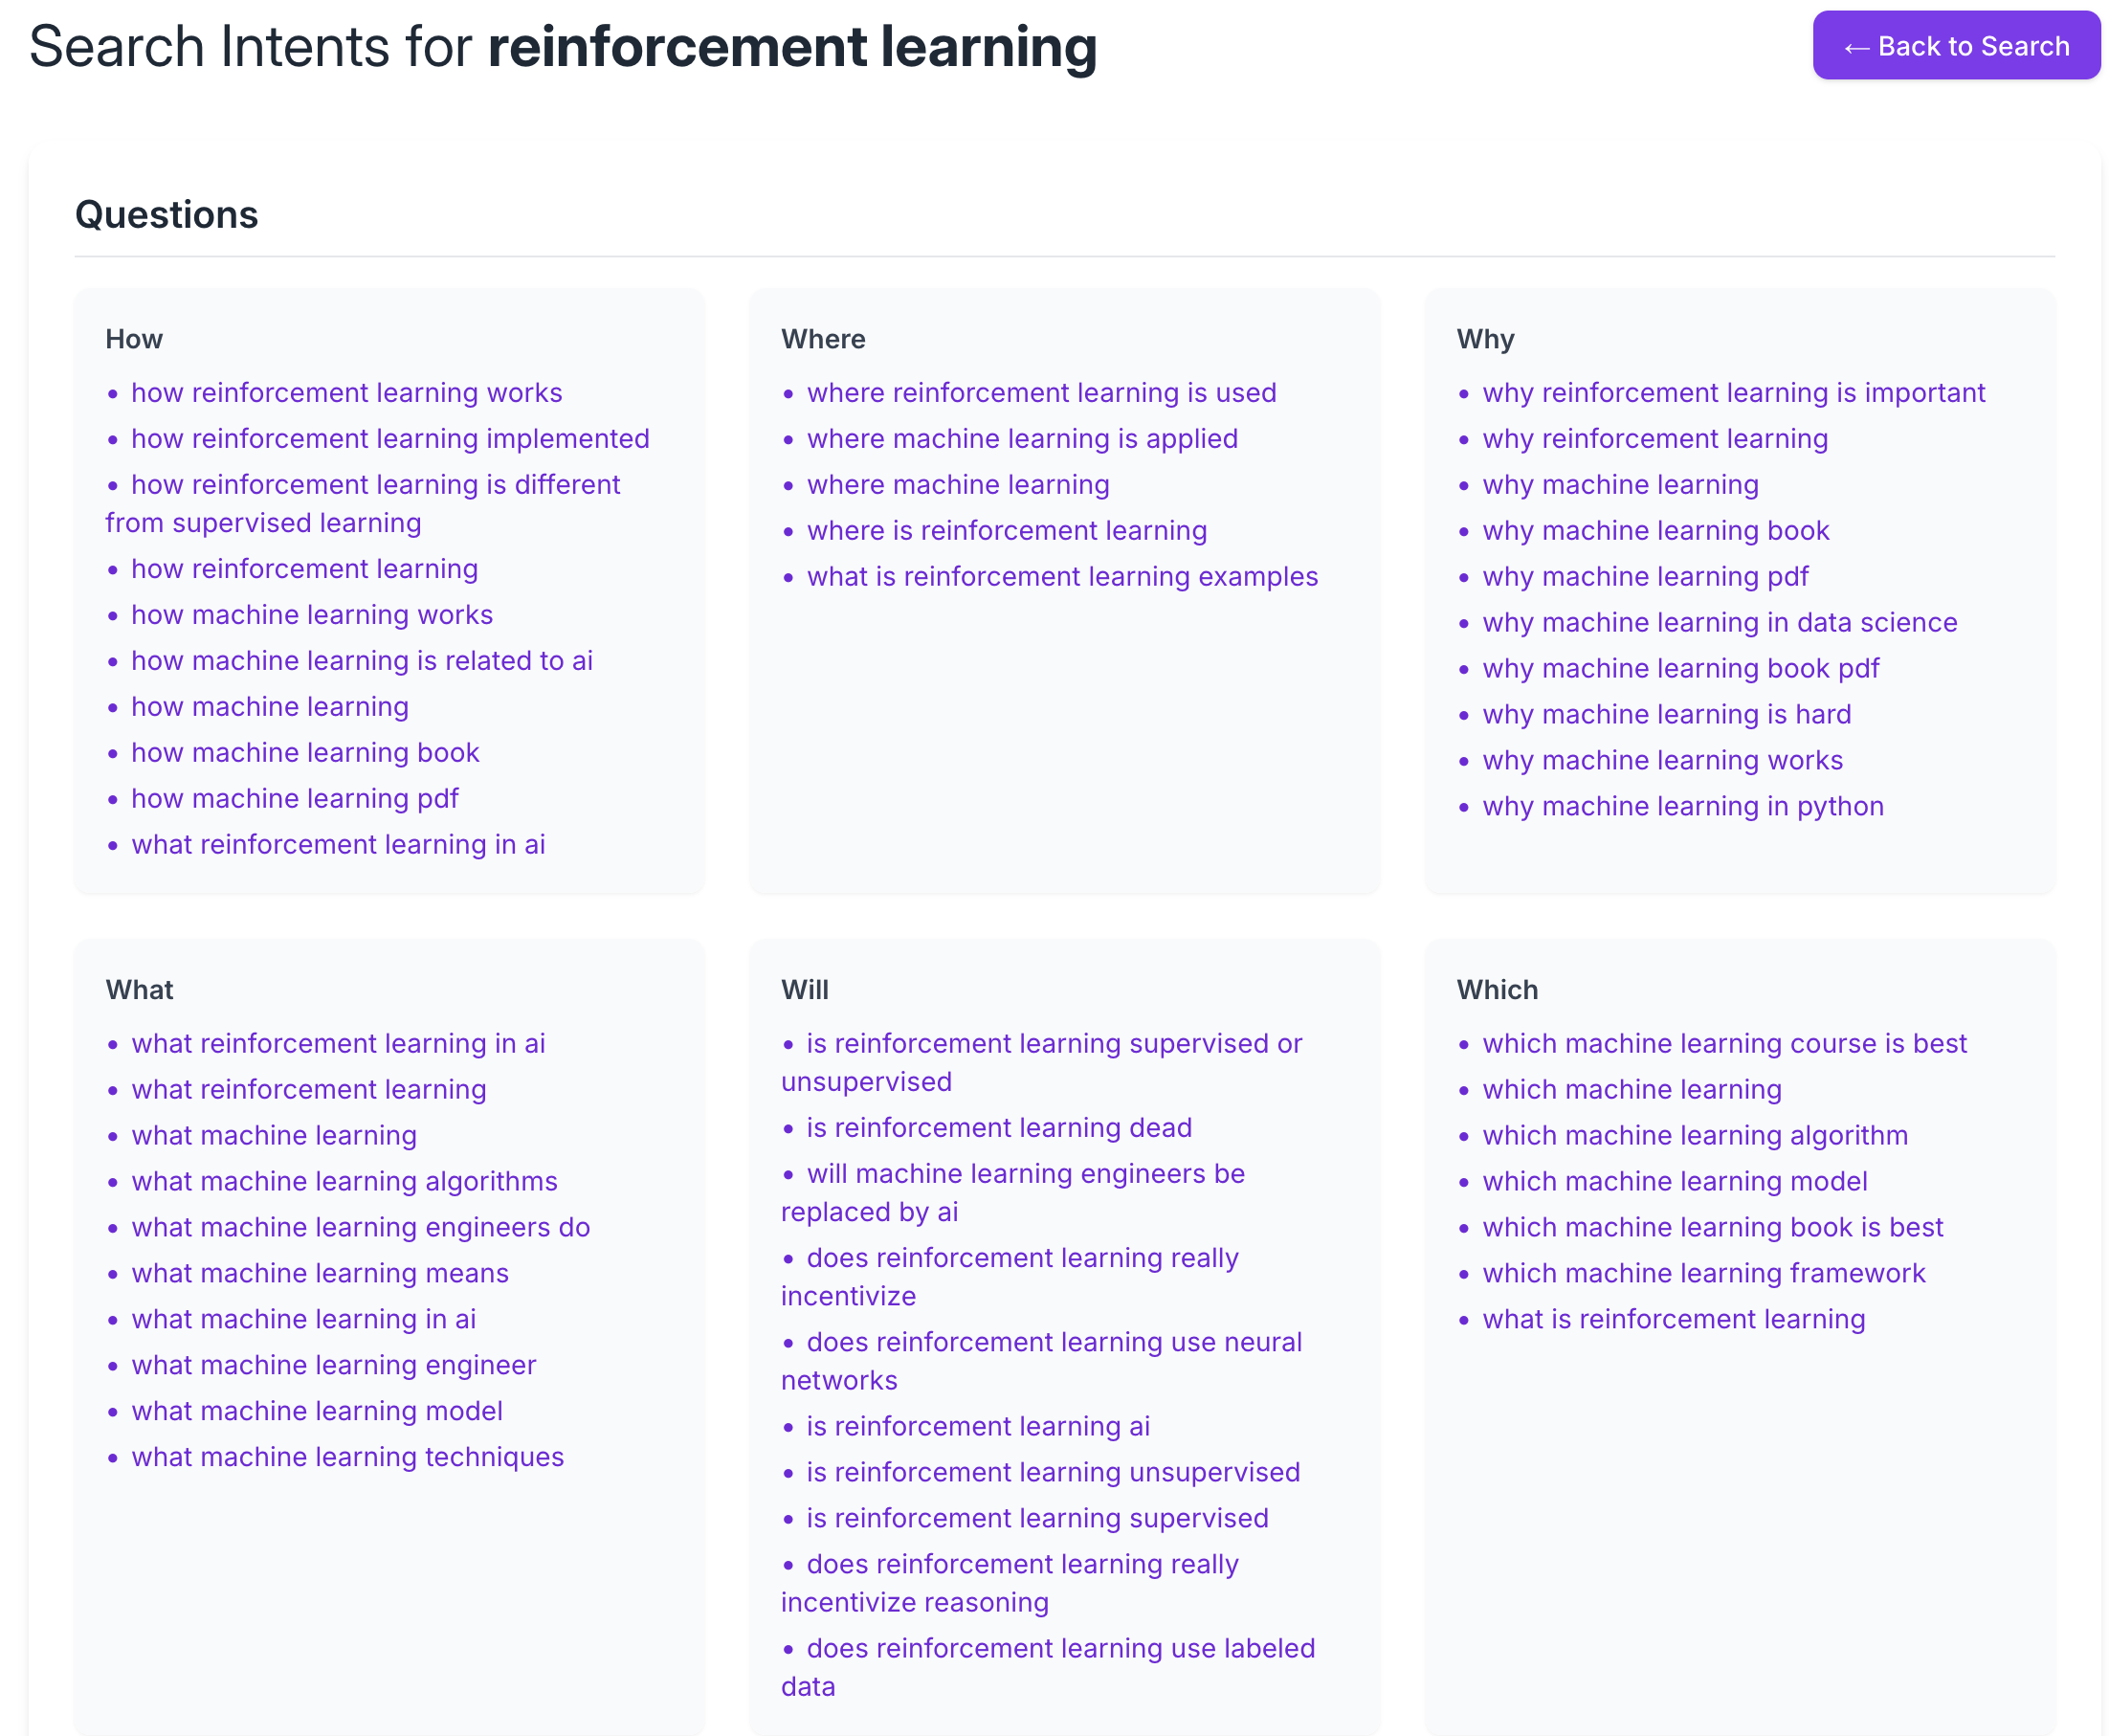2109x1736 pixels.
Task: Open 'which machine learning course is best'
Action: tap(1723, 1044)
